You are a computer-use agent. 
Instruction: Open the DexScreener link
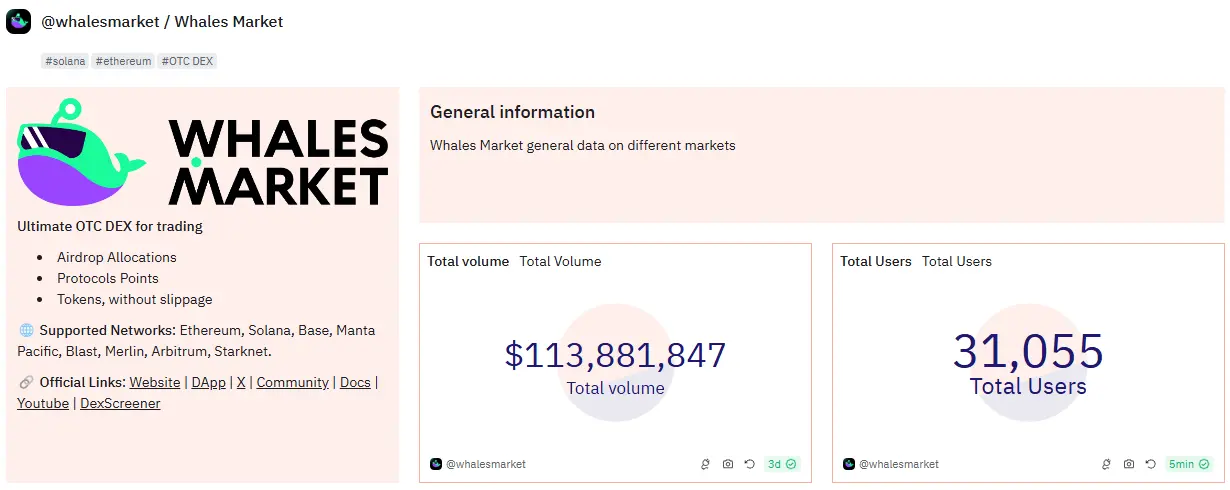tap(120, 403)
